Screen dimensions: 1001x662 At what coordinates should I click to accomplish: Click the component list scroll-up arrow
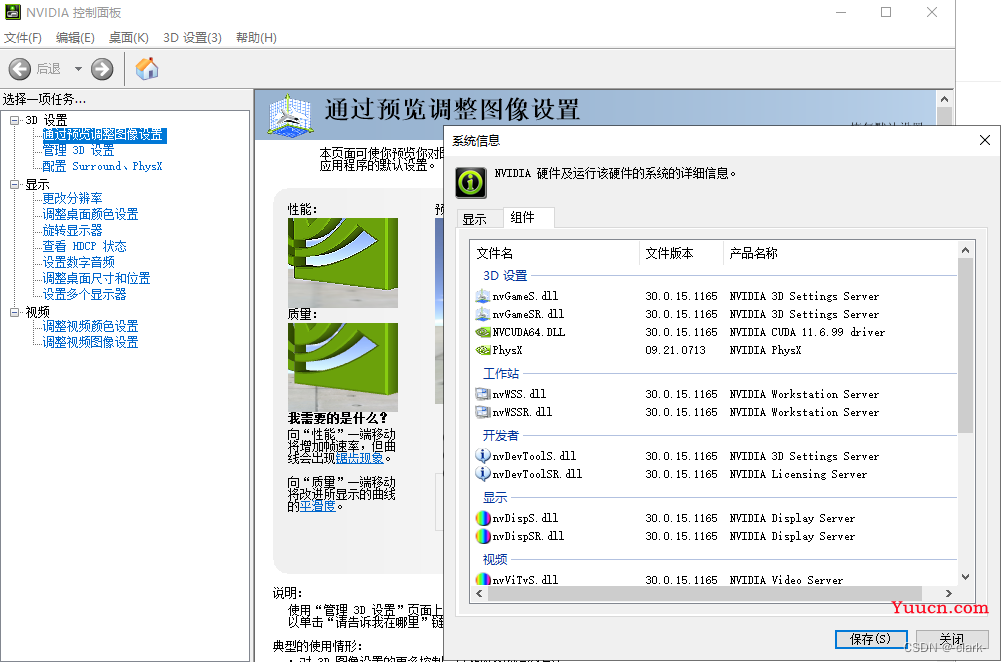[x=965, y=250]
